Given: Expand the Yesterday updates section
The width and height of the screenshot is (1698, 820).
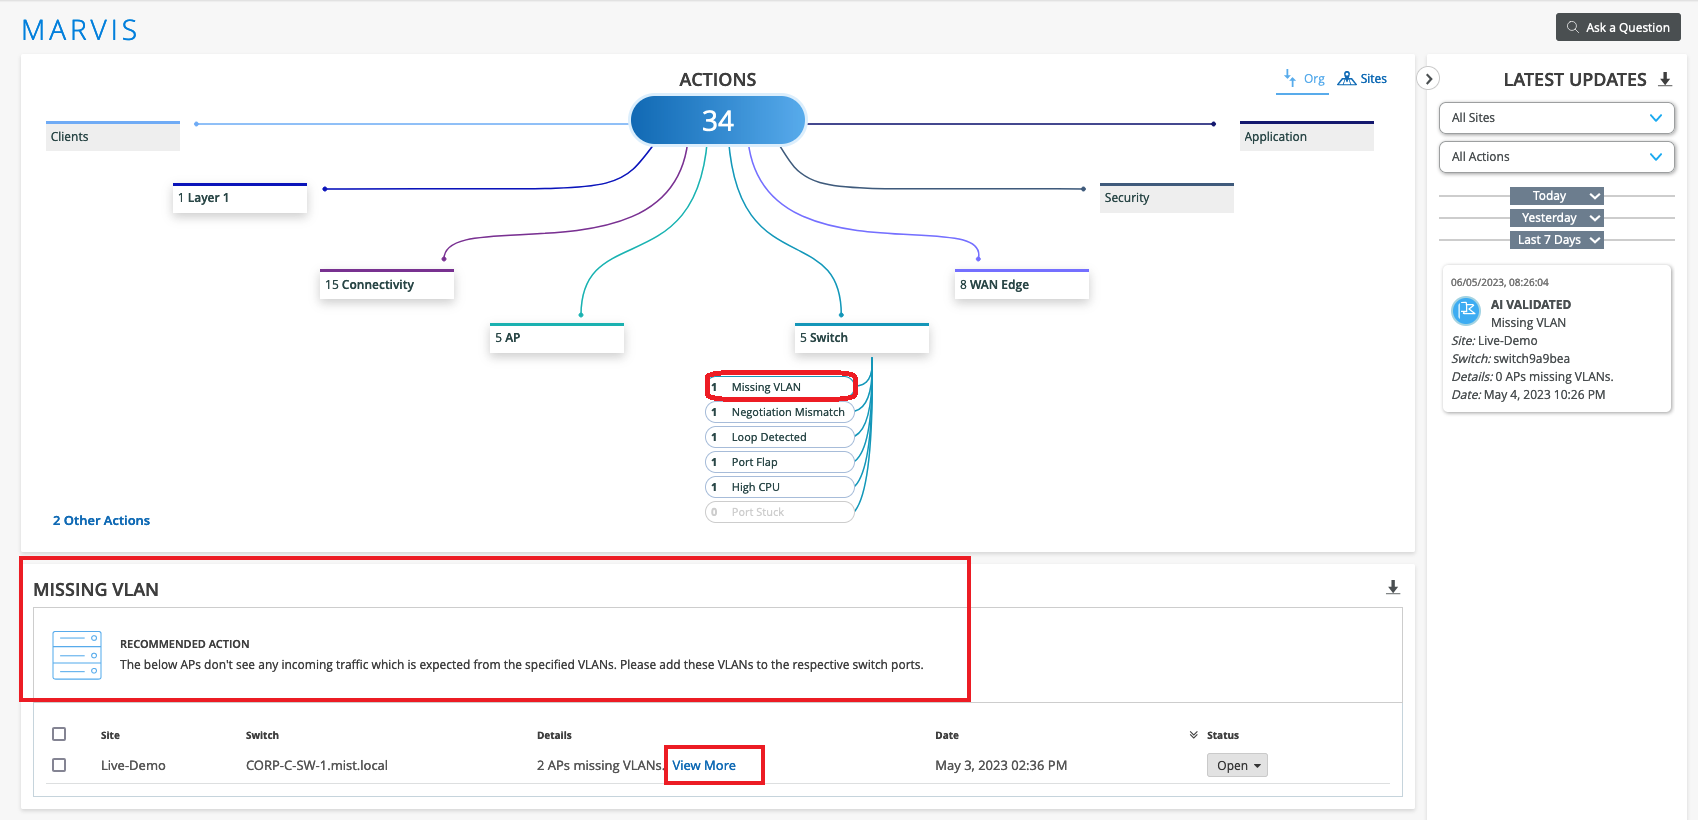Looking at the screenshot, I should [1557, 218].
